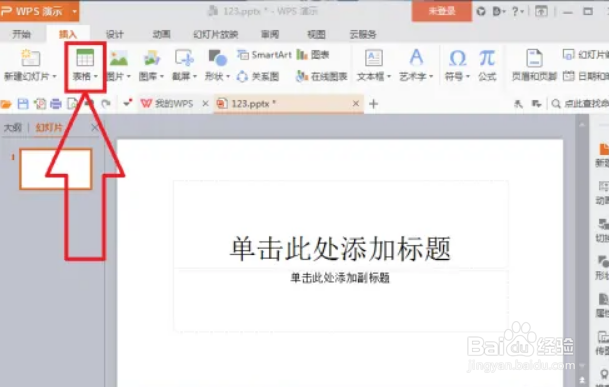Click the 新建幻灯片 new slide icon
This screenshot has width=609, height=387.
coord(30,58)
